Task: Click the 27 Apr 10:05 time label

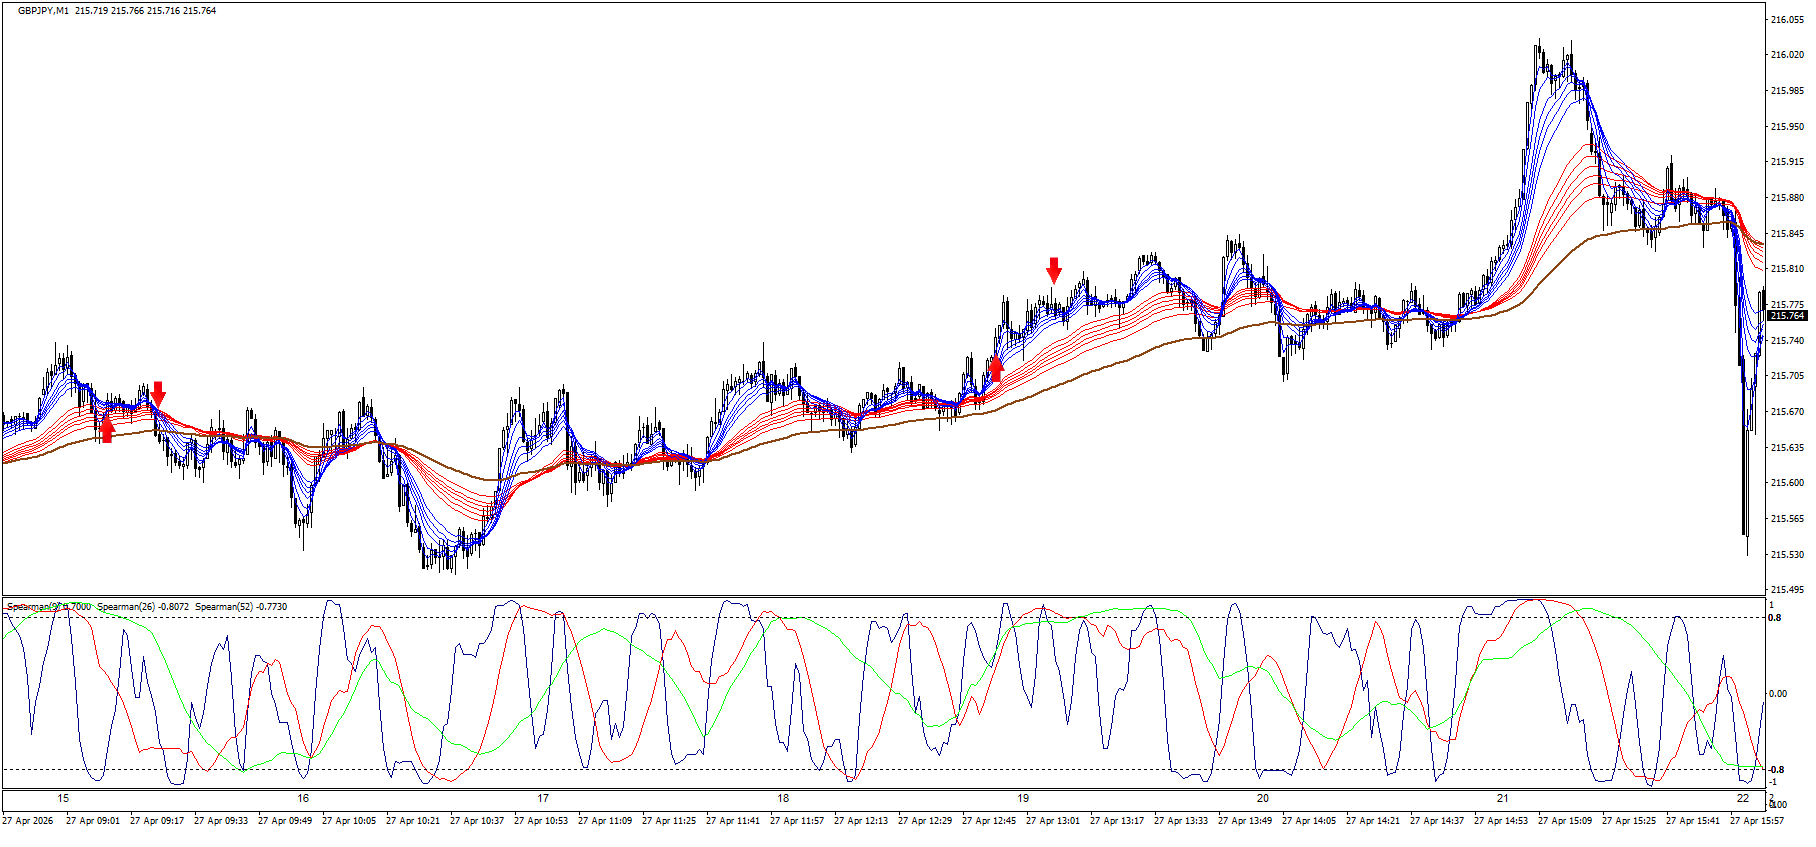Action: [349, 821]
